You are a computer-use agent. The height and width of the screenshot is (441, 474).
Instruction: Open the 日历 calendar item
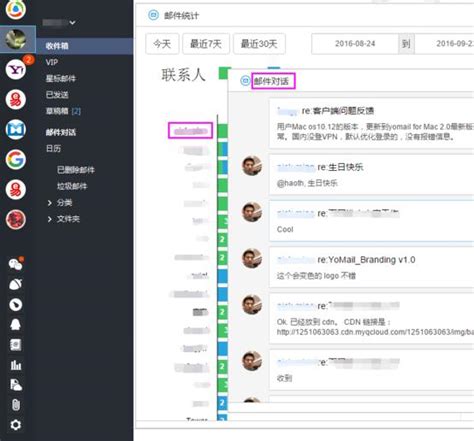(53, 149)
